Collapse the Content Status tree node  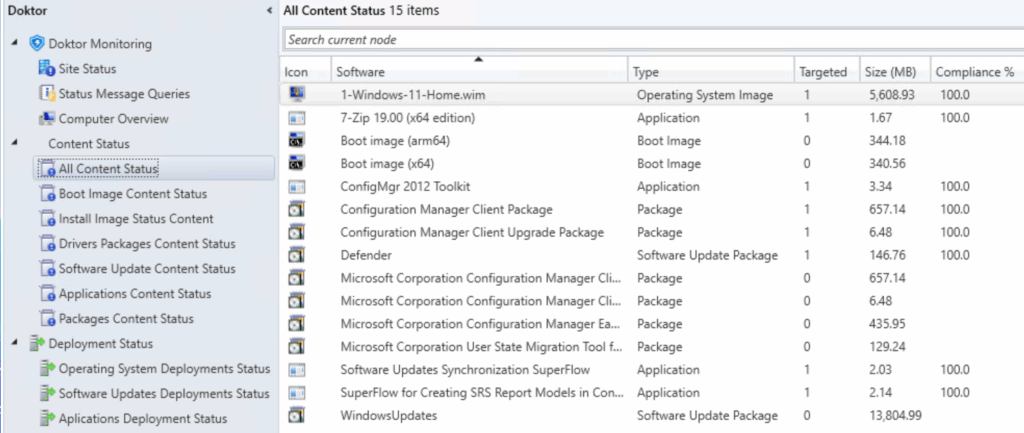tap(14, 144)
